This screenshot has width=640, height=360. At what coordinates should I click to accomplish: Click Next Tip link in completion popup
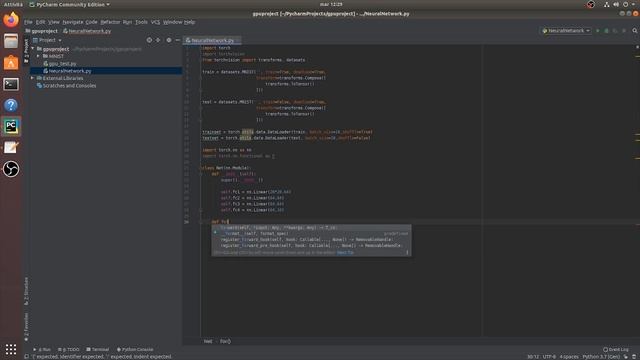[345, 253]
